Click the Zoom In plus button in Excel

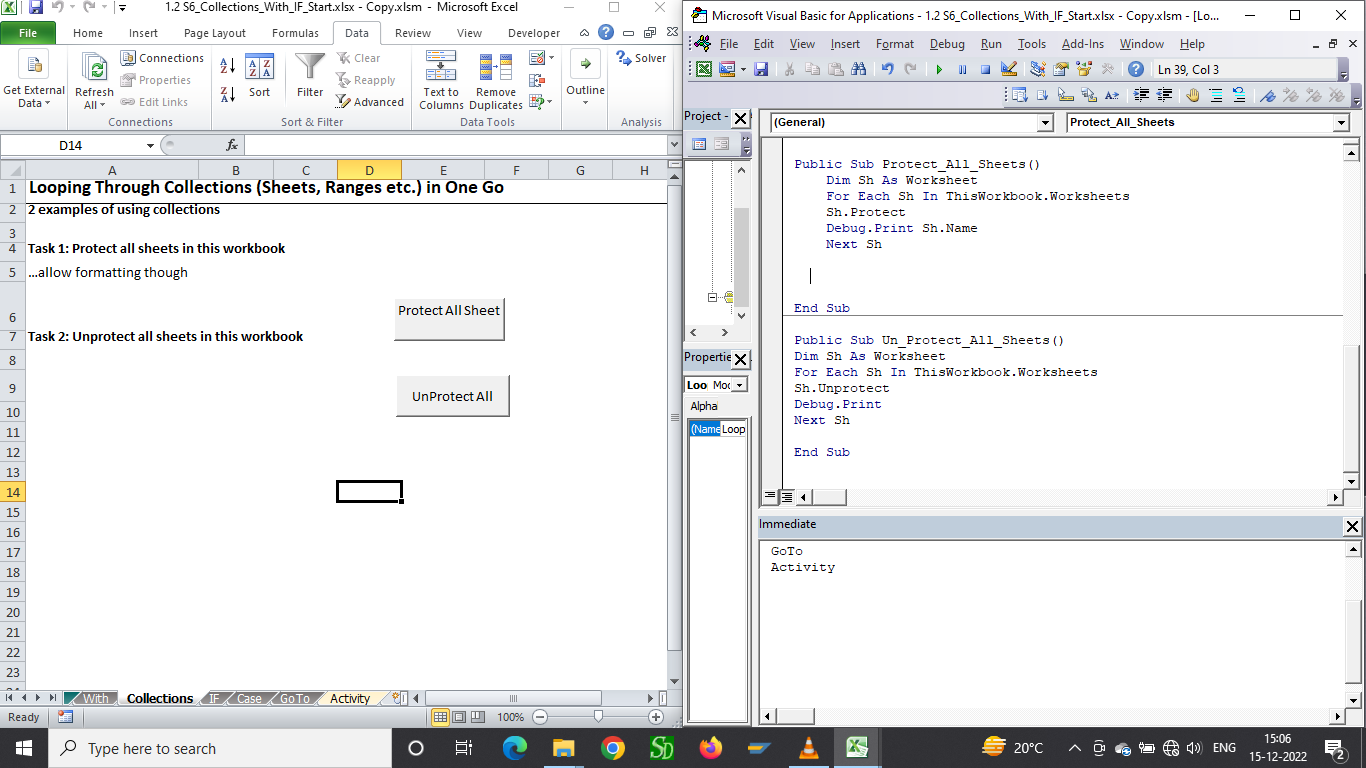click(x=656, y=717)
